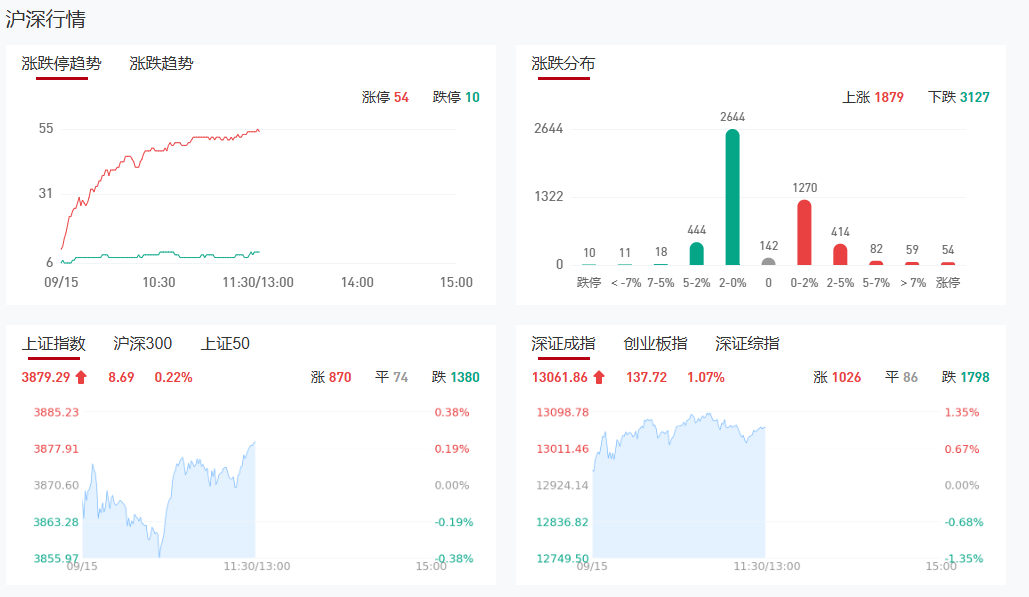Click the 深证成指 tab
This screenshot has width=1029, height=597.
click(x=563, y=344)
